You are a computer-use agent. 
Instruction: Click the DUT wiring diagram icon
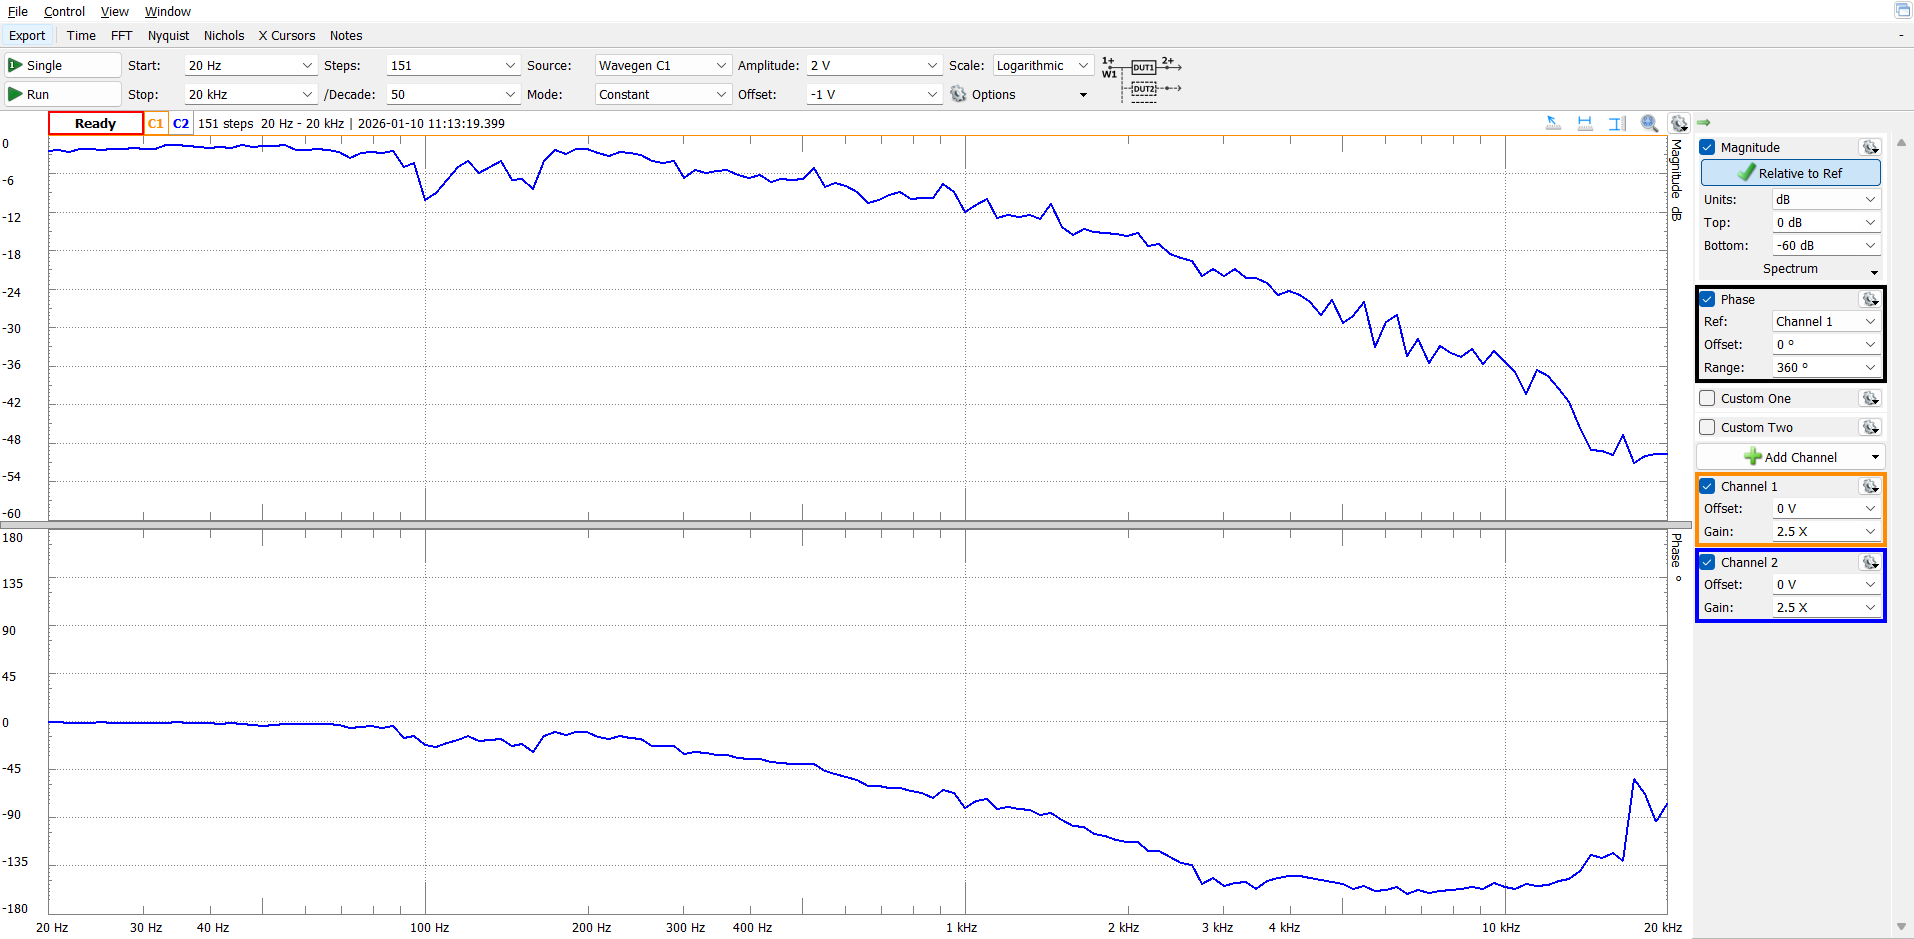(x=1142, y=78)
